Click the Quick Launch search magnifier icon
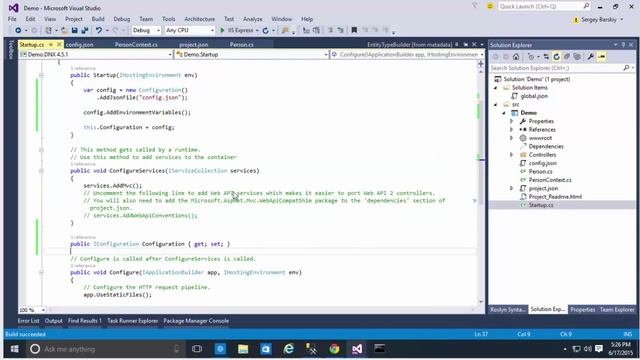The height and width of the screenshot is (360, 640). click(x=586, y=6)
